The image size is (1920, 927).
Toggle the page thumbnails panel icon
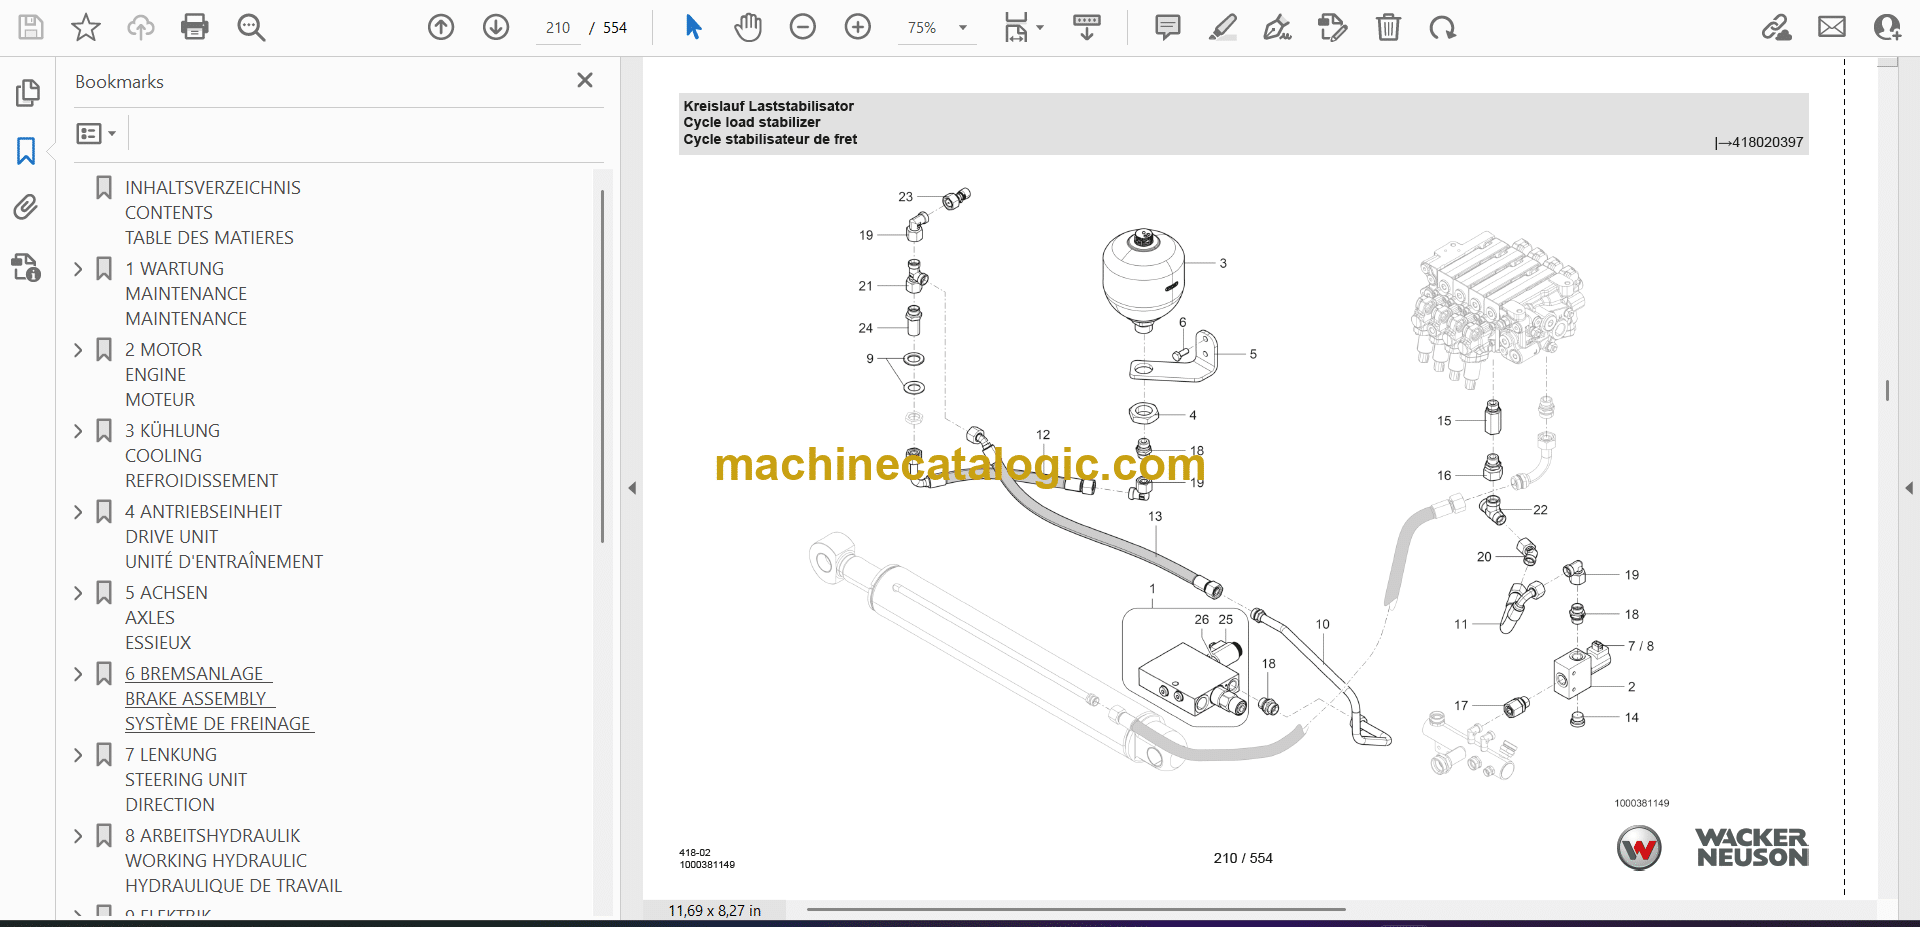click(x=27, y=93)
